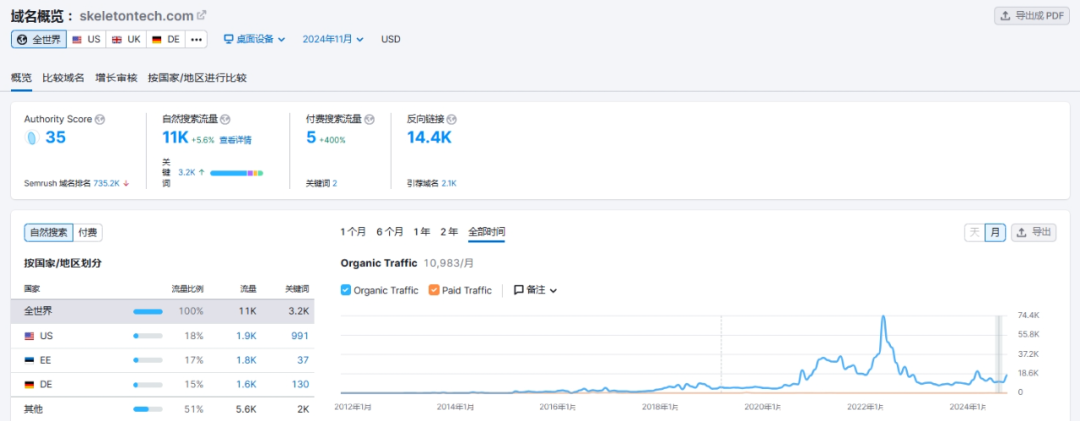Open EE keywords 37 link
The width and height of the screenshot is (1080, 421).
(x=303, y=360)
